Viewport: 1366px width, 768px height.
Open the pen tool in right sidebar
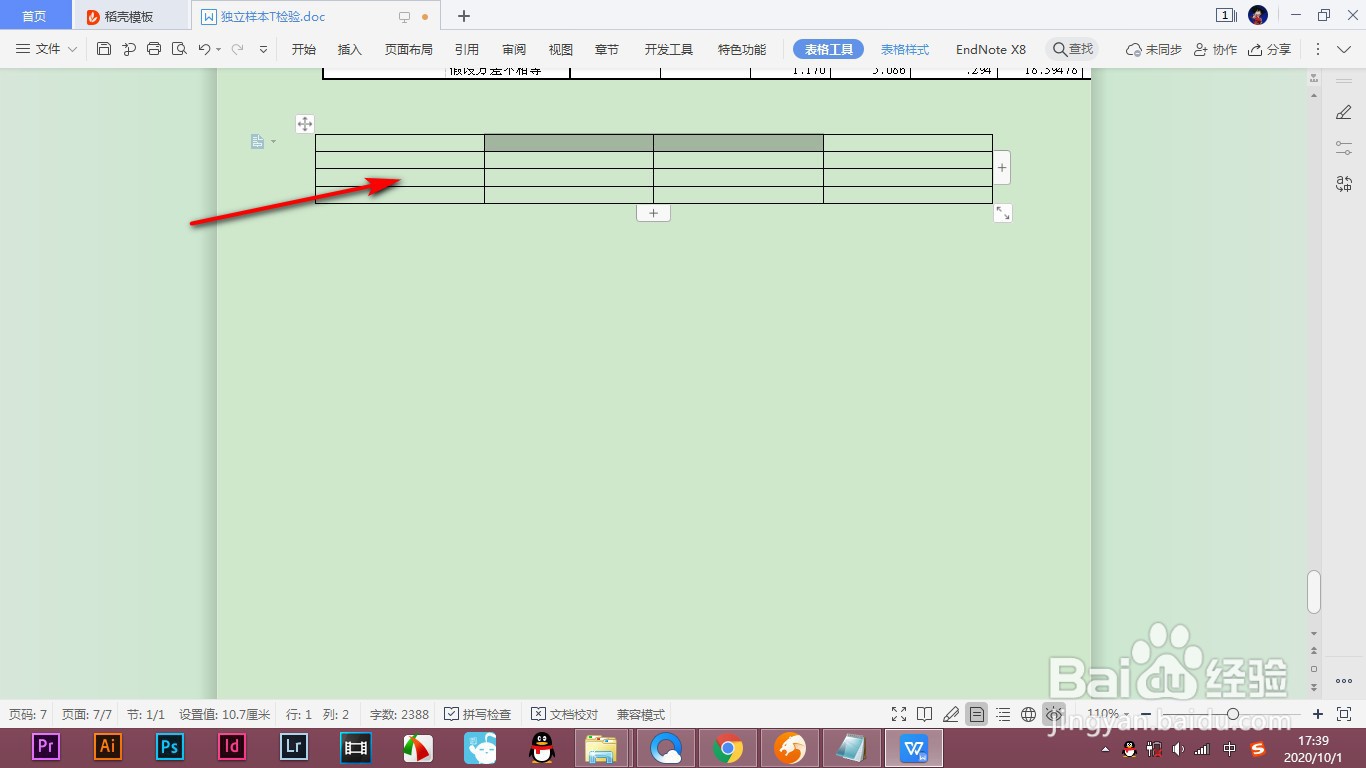click(1344, 113)
